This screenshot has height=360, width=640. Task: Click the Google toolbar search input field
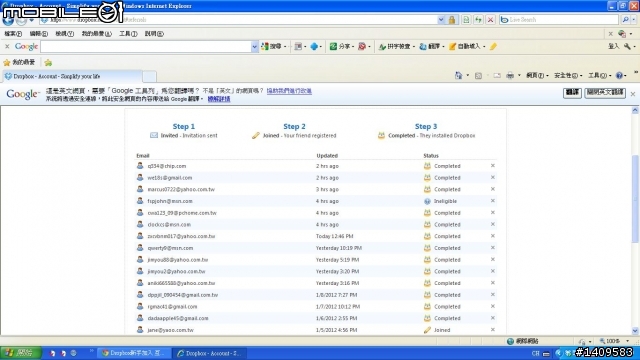(146, 47)
